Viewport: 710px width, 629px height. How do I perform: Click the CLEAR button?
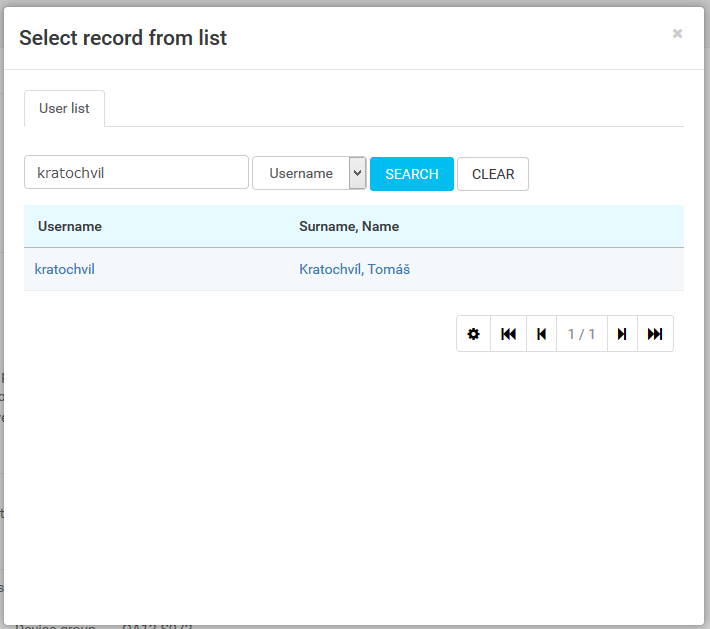(492, 174)
